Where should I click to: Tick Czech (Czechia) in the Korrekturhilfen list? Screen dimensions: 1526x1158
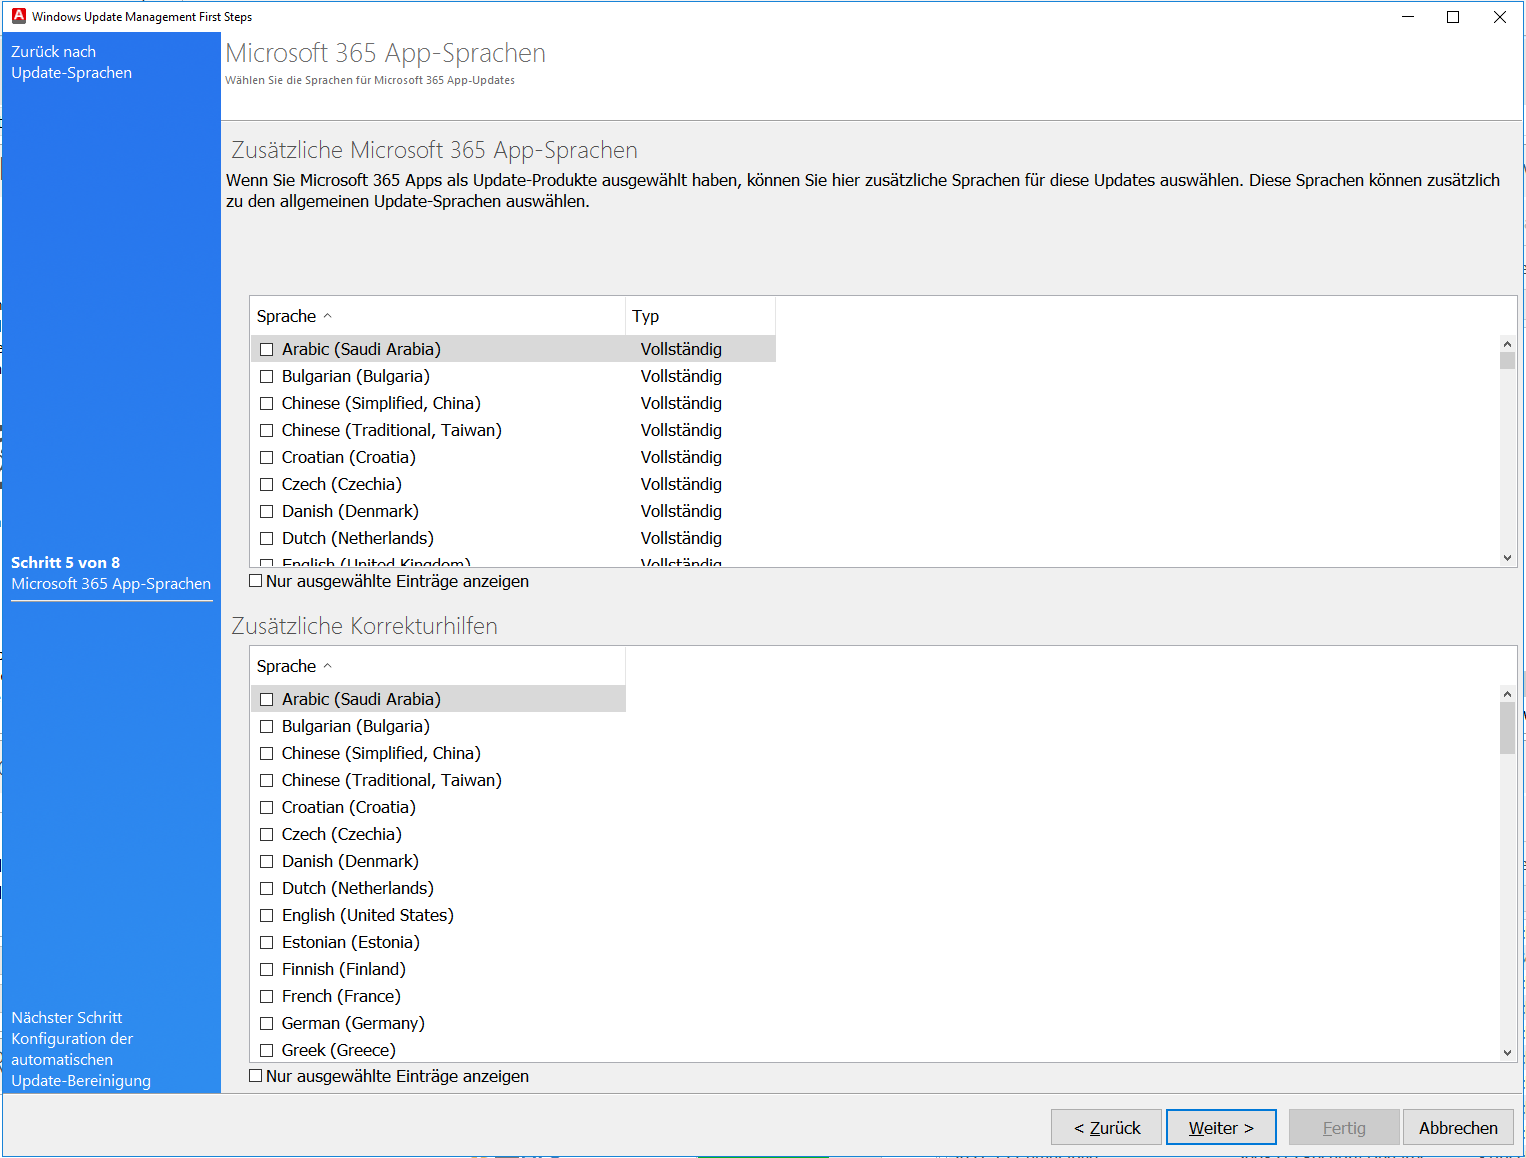[x=266, y=835]
